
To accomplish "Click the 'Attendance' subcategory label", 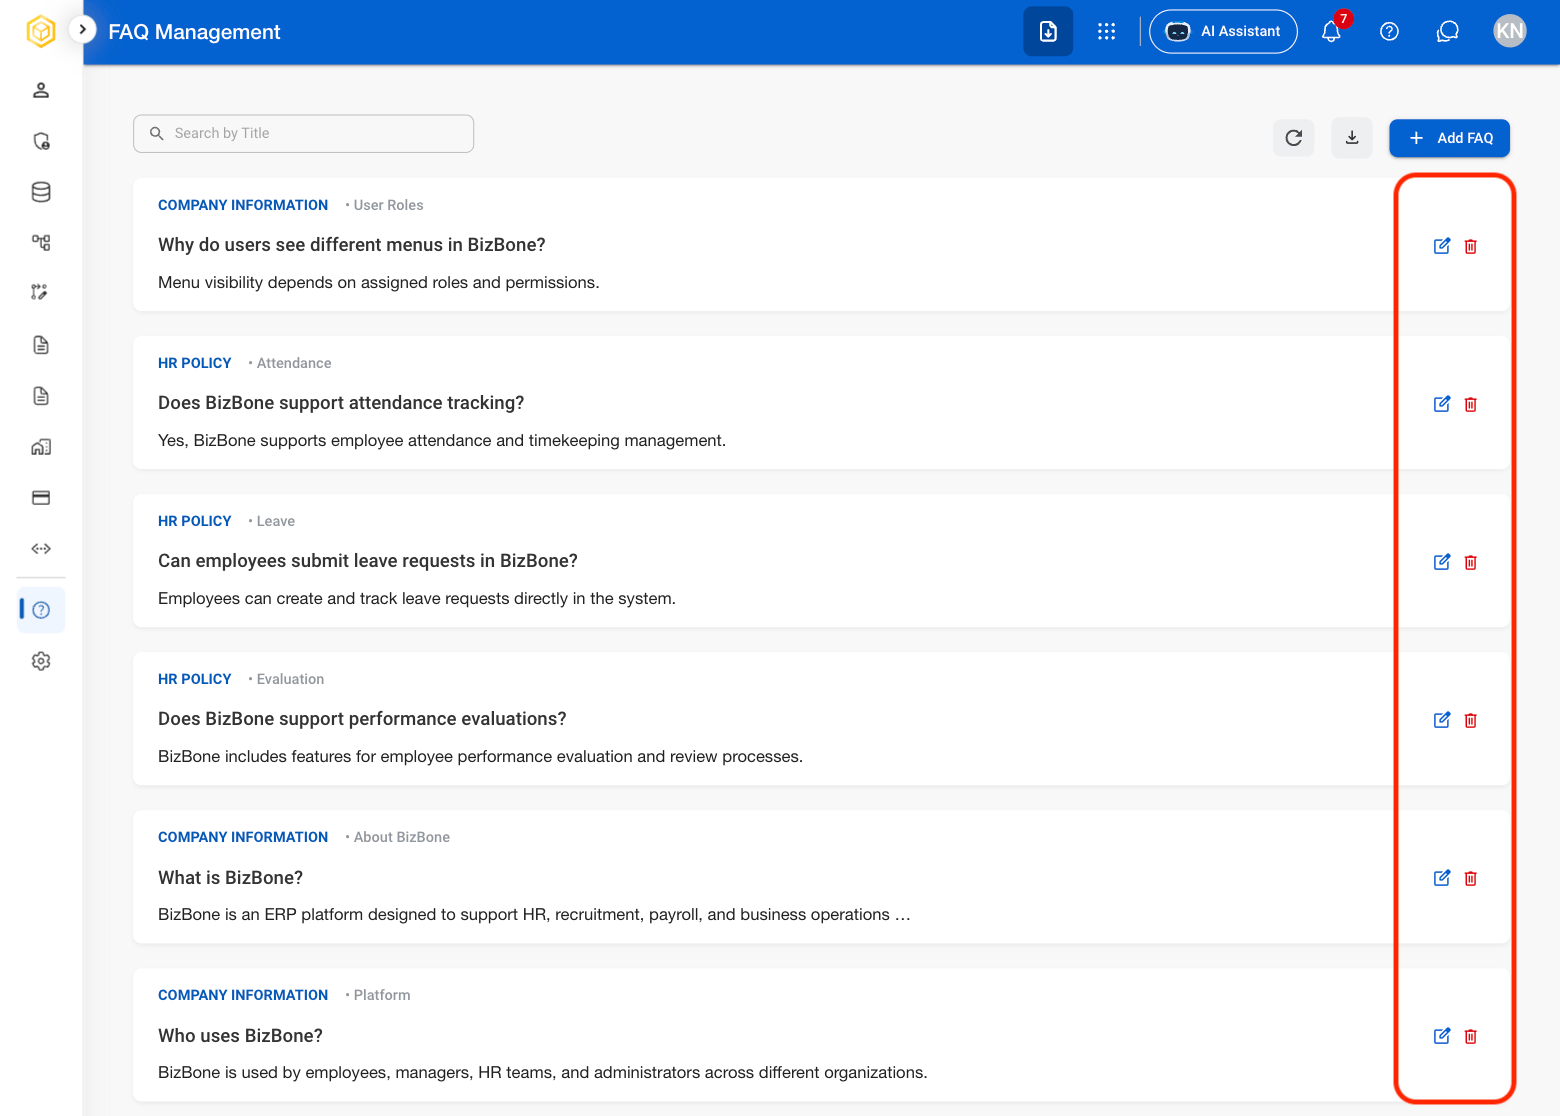I will pyautogui.click(x=294, y=363).
